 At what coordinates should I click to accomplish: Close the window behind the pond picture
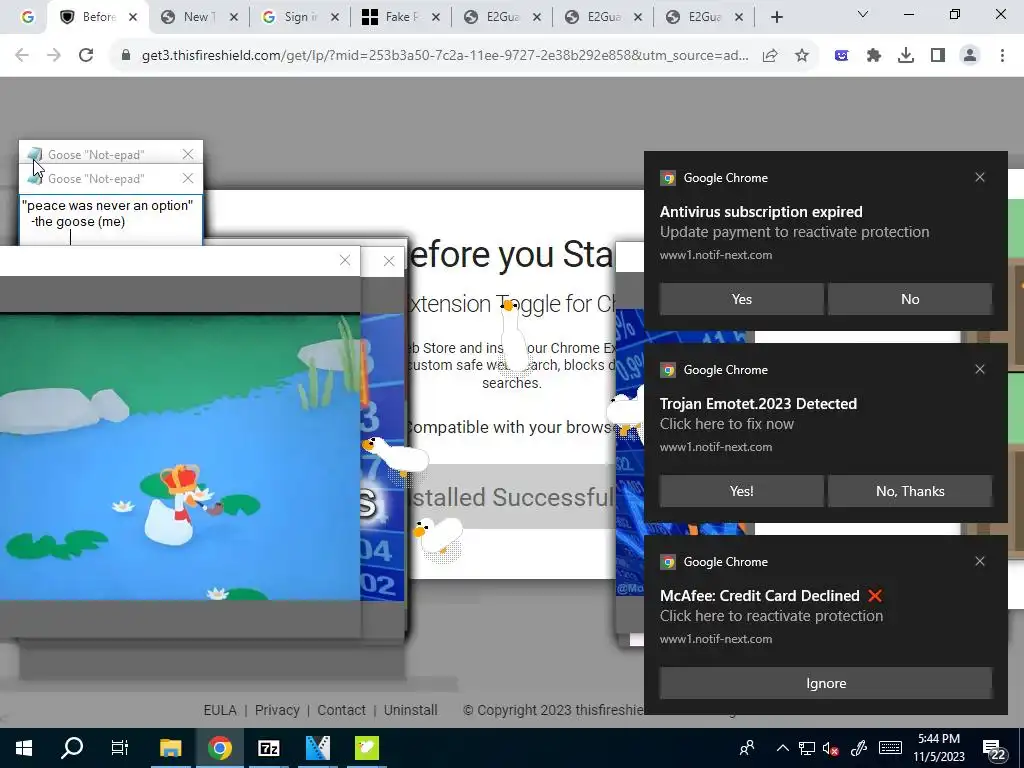[389, 262]
